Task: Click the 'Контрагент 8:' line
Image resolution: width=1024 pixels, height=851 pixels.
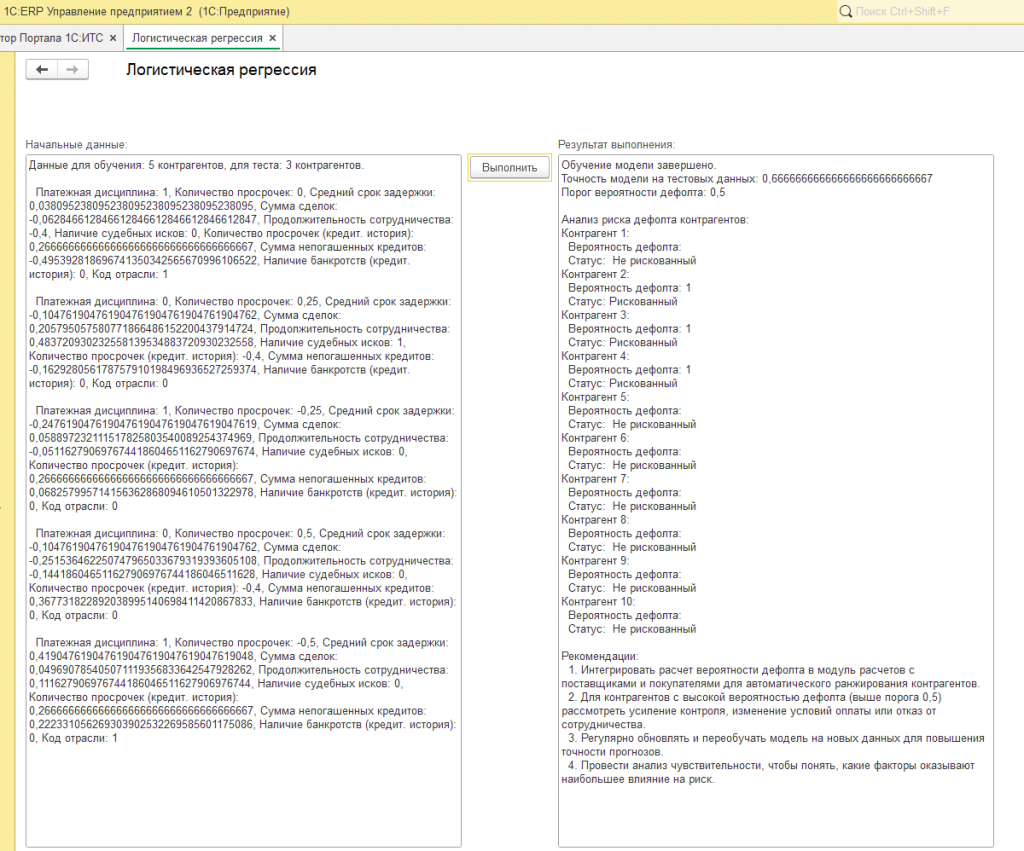Action: pos(596,520)
